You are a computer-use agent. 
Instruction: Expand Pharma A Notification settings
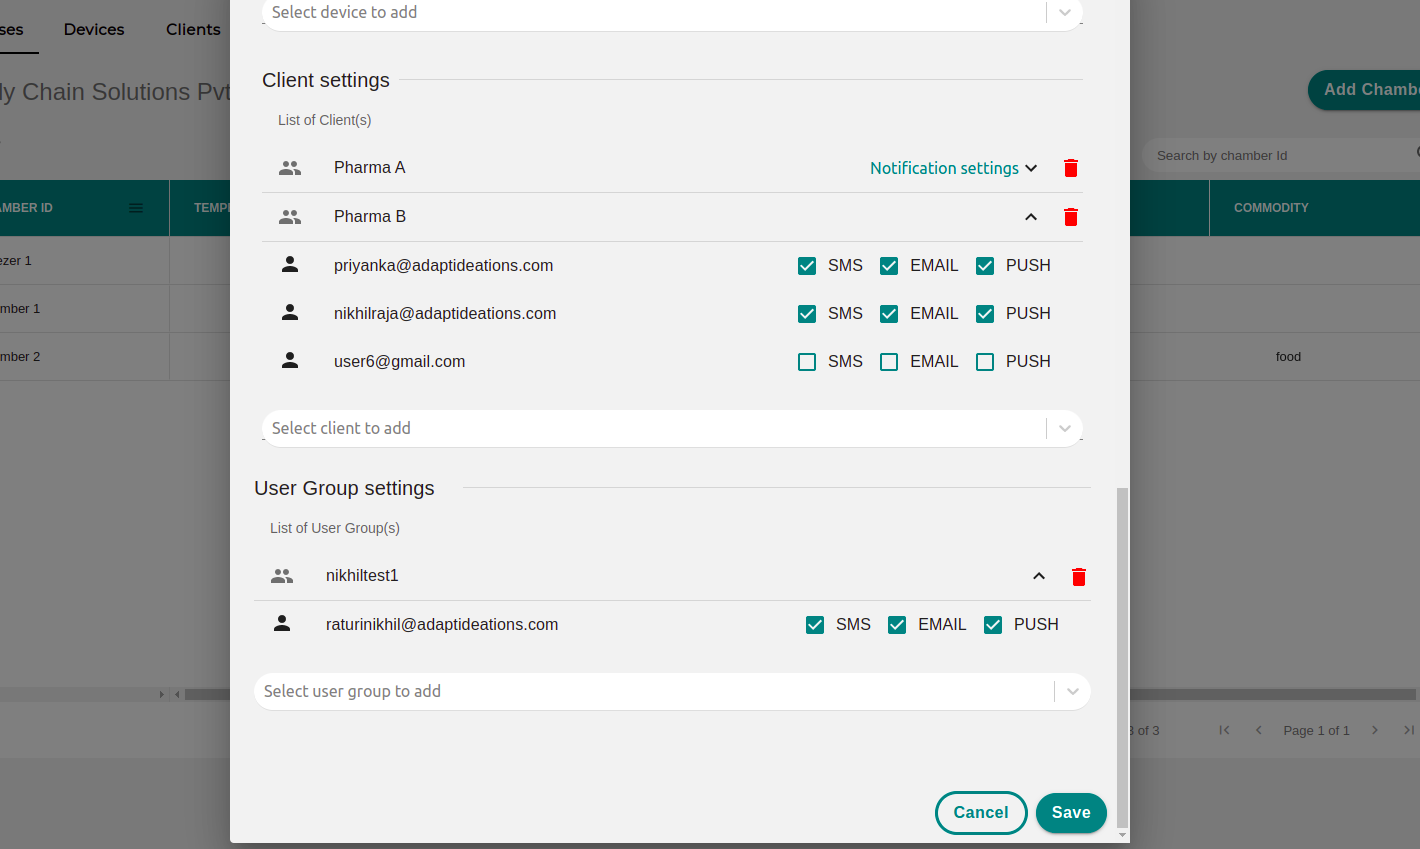(954, 168)
